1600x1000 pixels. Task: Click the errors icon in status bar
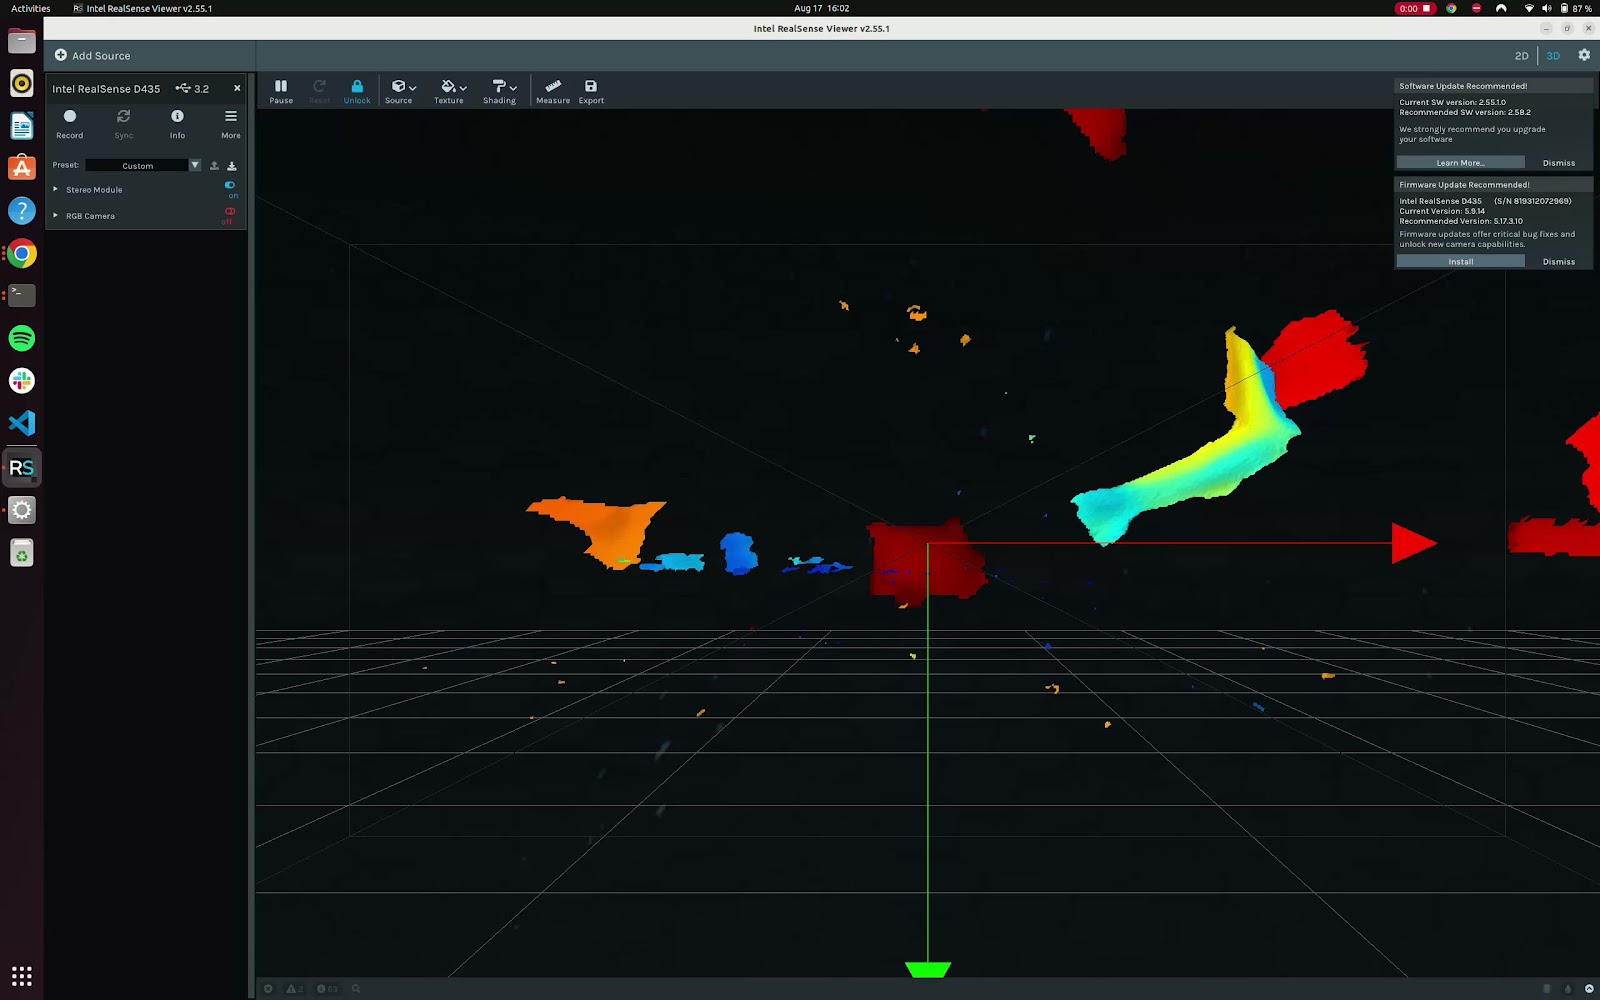click(268, 989)
